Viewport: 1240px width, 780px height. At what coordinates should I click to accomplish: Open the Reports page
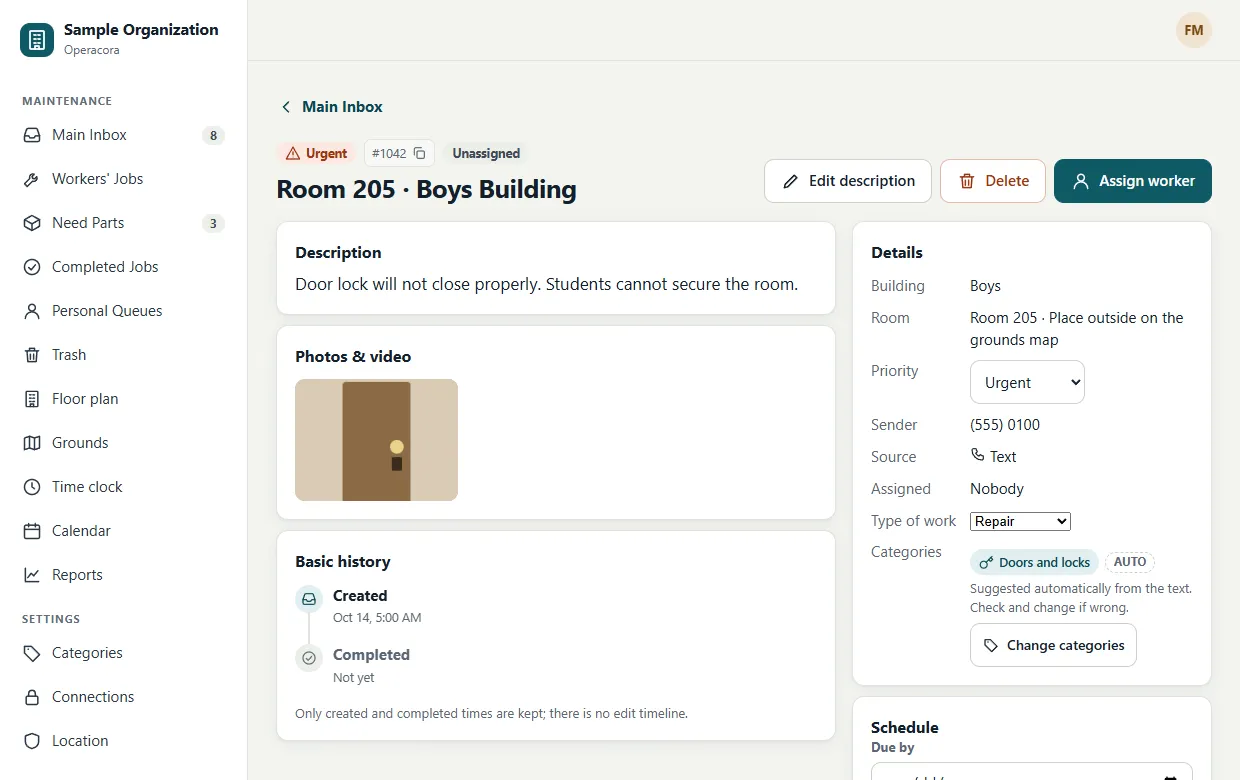124,575
